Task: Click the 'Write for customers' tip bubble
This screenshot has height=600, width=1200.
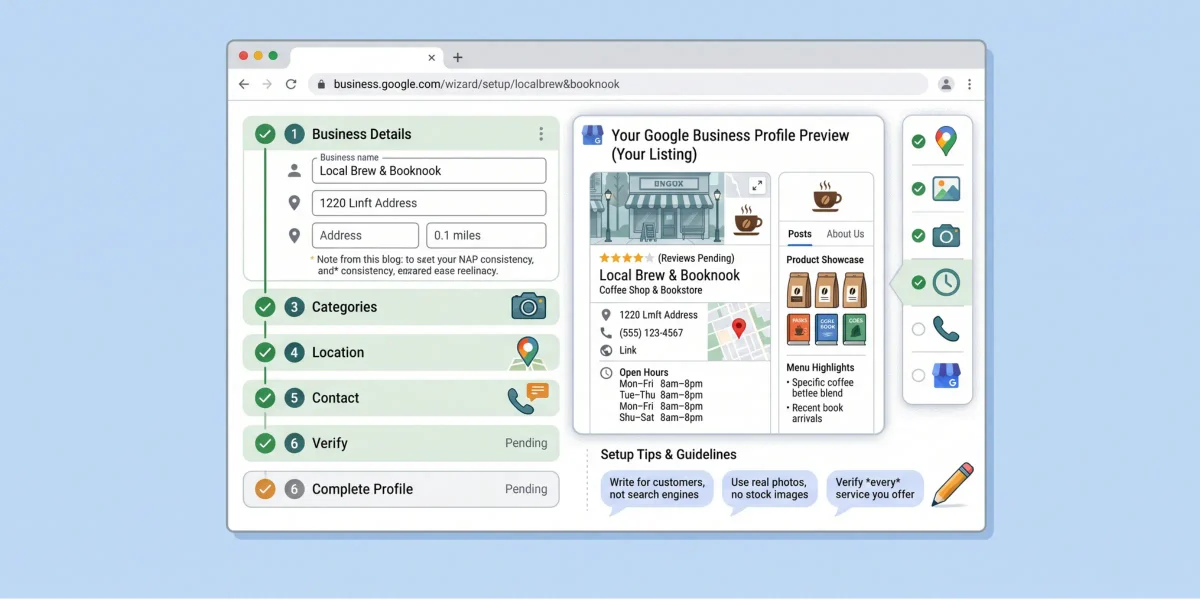Action: tap(657, 490)
